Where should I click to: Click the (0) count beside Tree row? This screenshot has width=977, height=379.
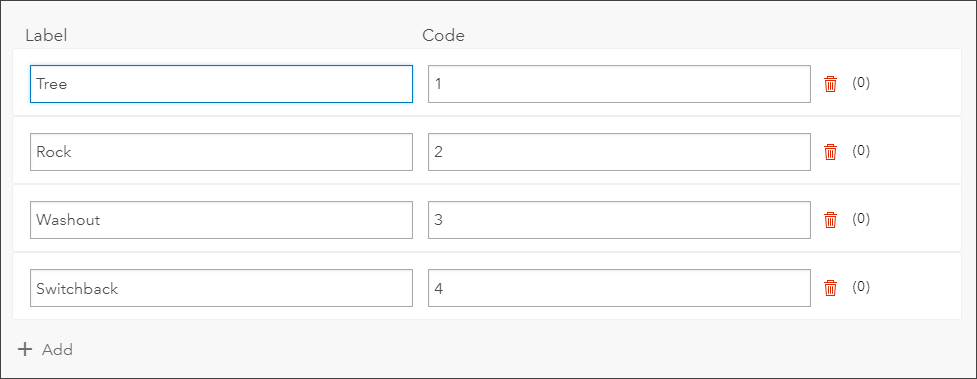tap(861, 83)
